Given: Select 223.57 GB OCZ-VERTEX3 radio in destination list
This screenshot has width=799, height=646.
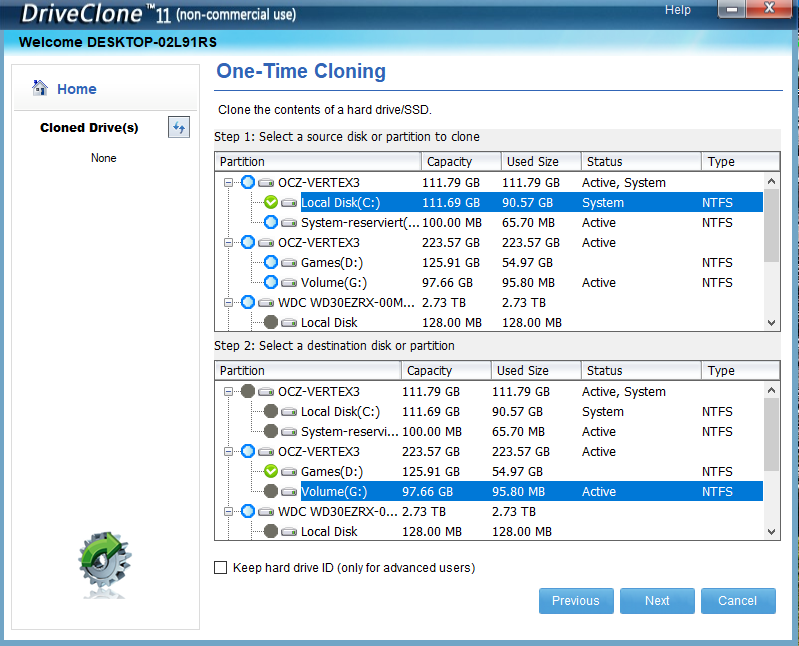Looking at the screenshot, I should tap(248, 451).
